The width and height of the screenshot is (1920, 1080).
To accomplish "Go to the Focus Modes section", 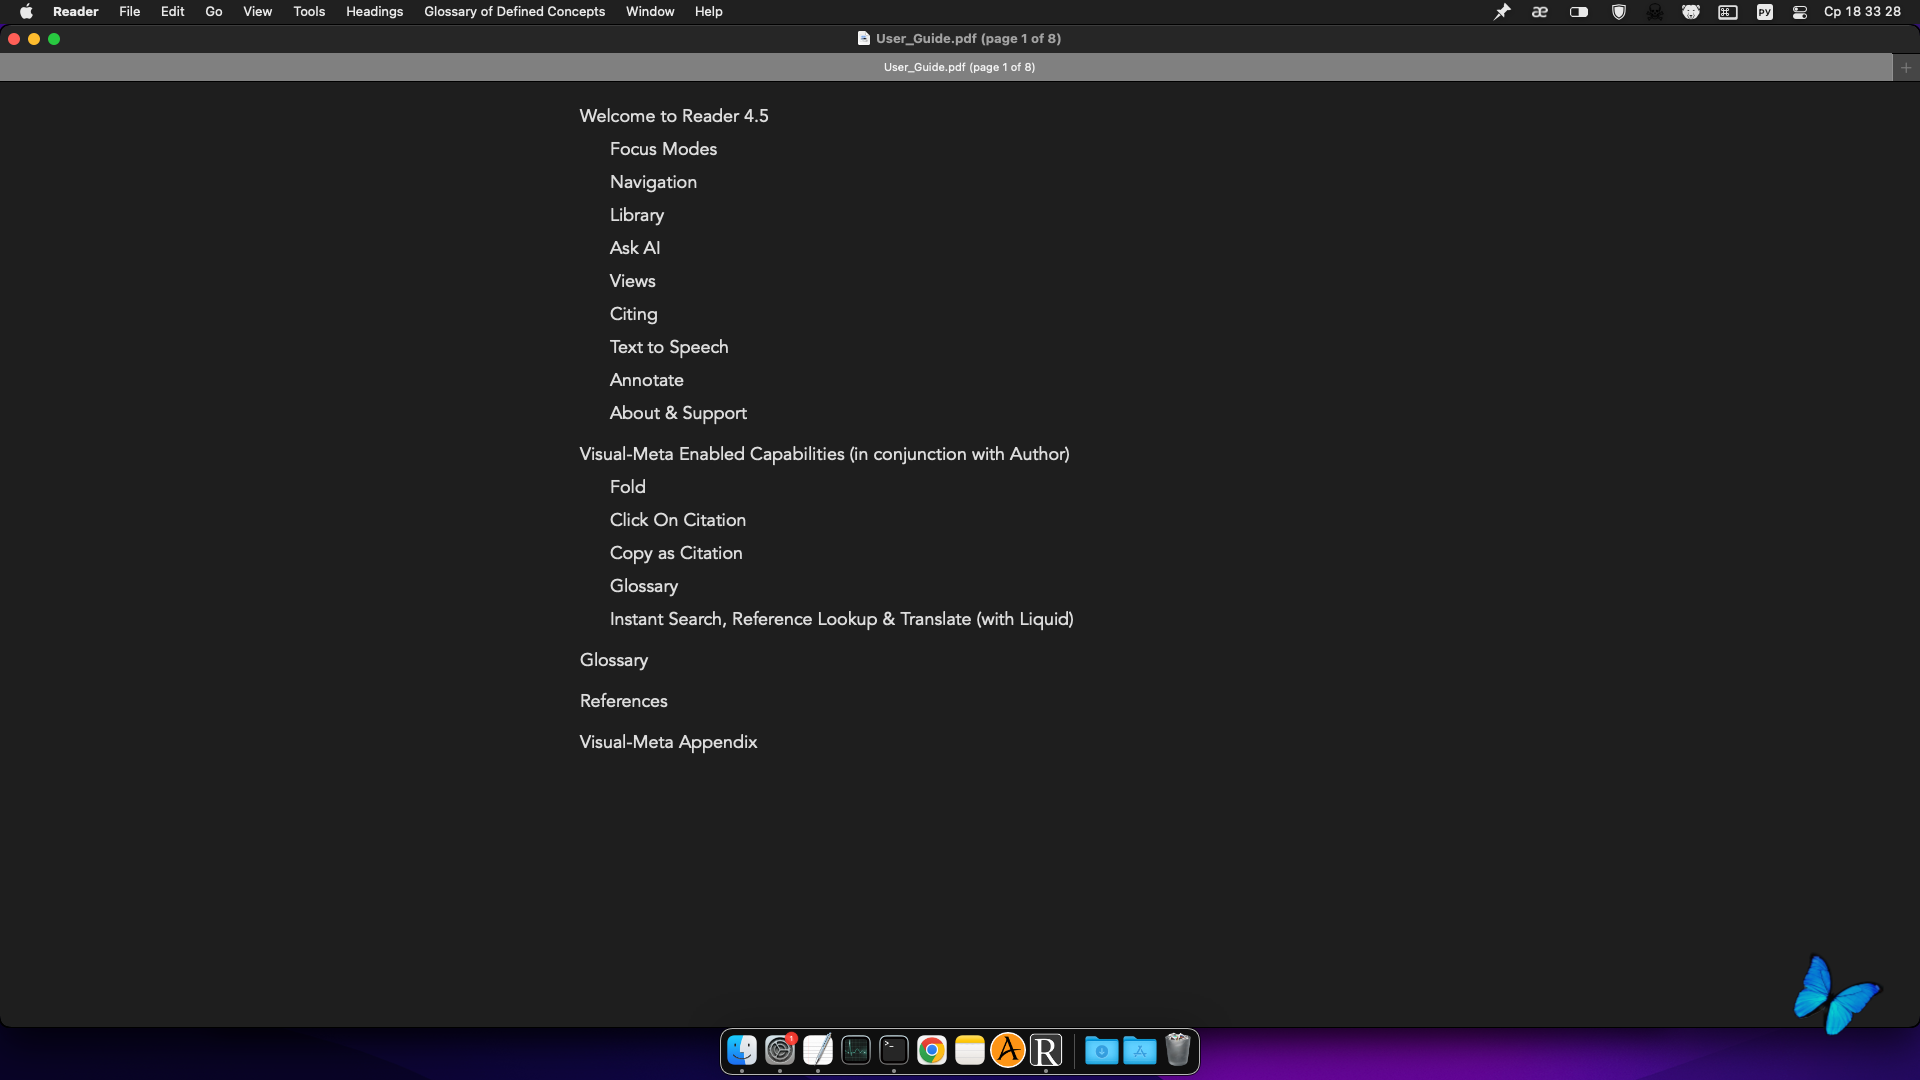I will click(663, 149).
